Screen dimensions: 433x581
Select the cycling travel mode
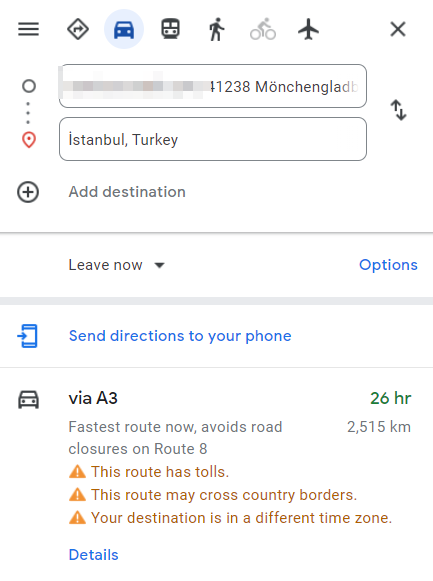pyautogui.click(x=263, y=29)
